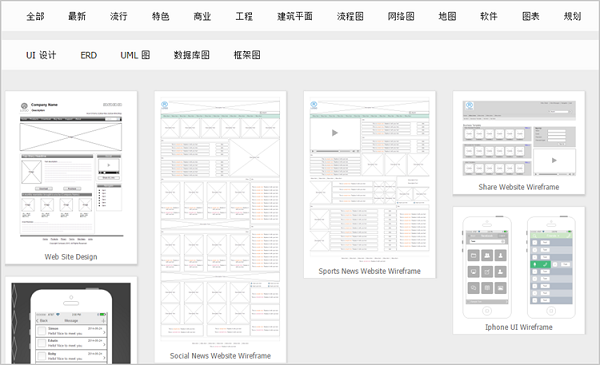Open the Share Website Wireframe template
Viewport: 600px width, 365px height.
coord(519,143)
